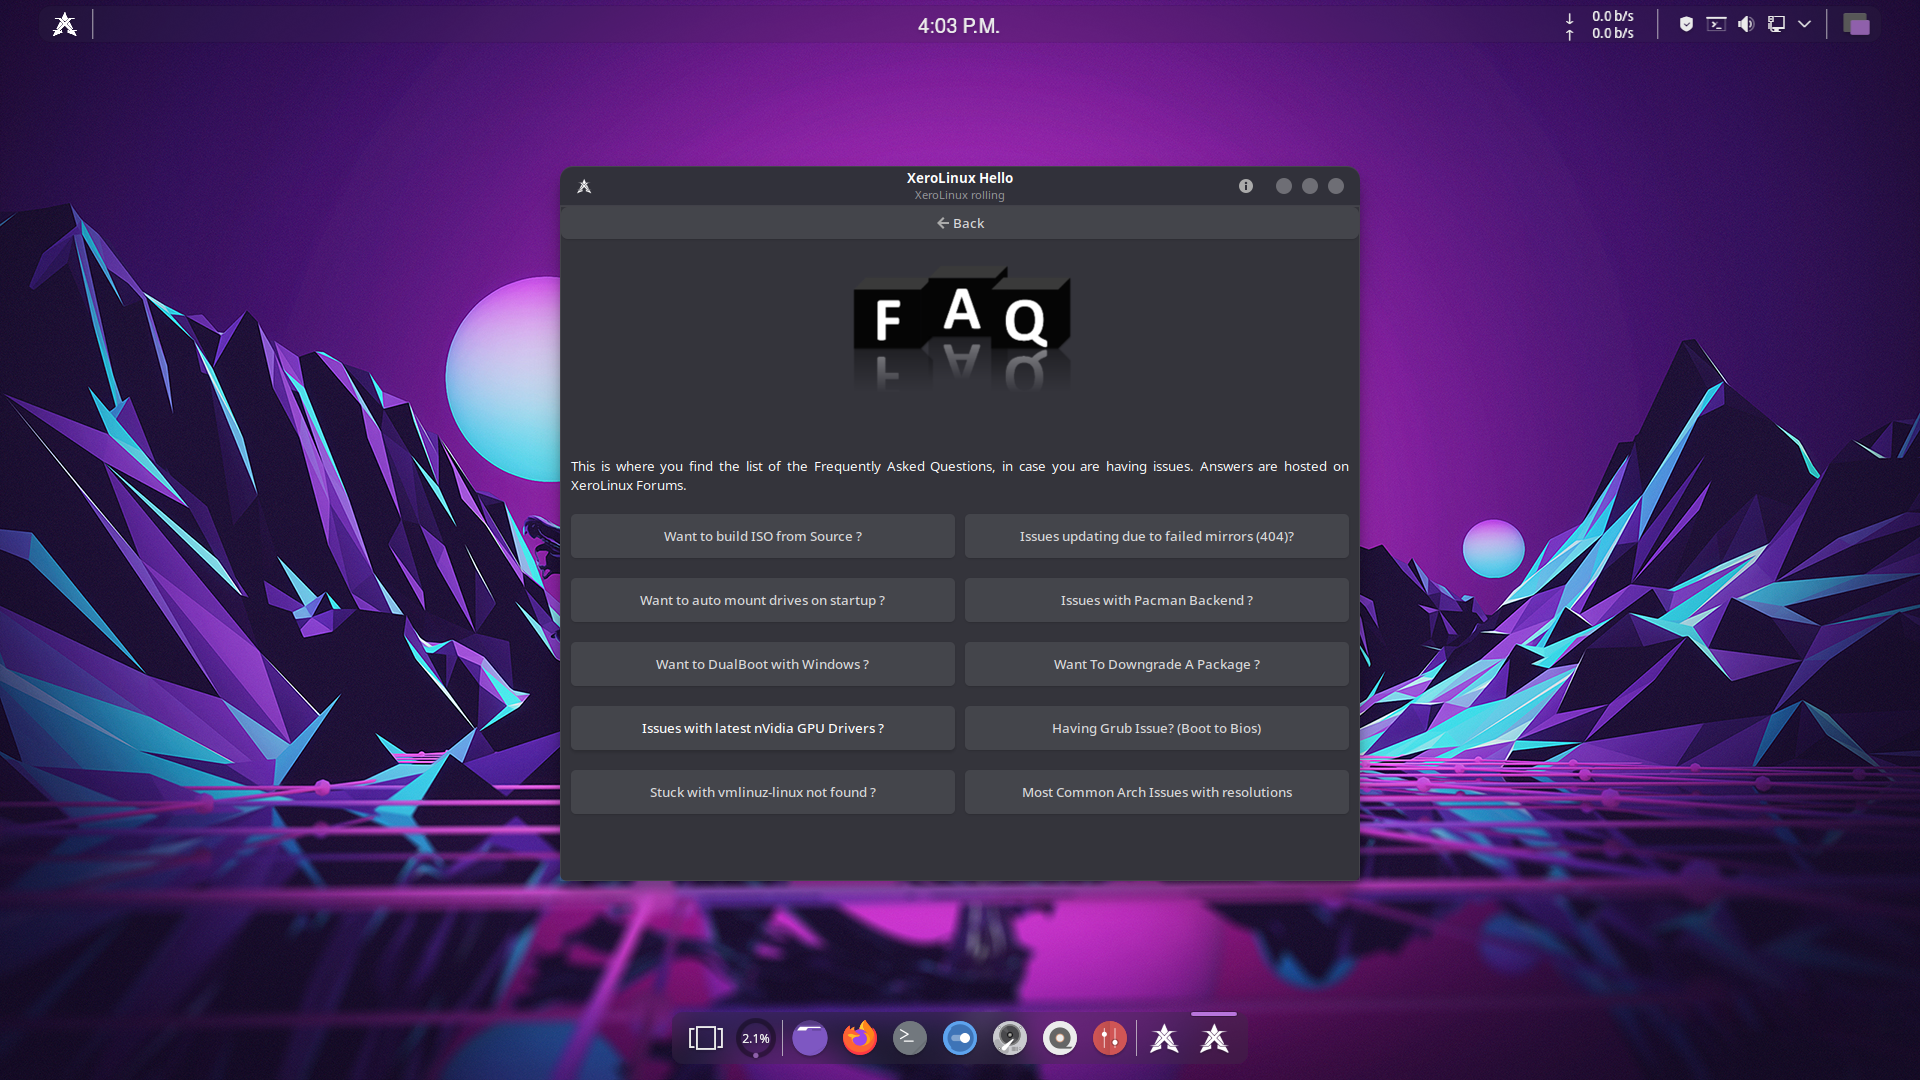Open 'Want to DualBoot with Windows ?'
The image size is (1920, 1080).
763,664
